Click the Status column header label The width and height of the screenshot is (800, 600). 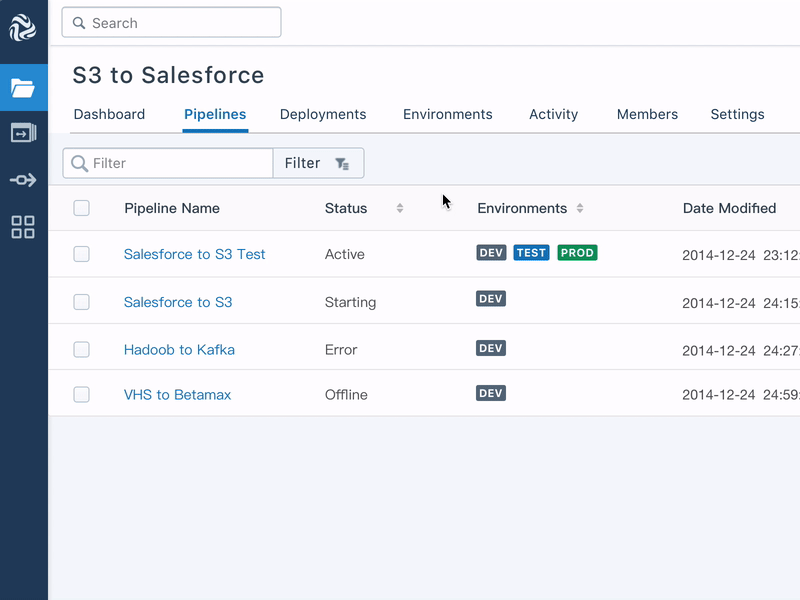point(346,208)
